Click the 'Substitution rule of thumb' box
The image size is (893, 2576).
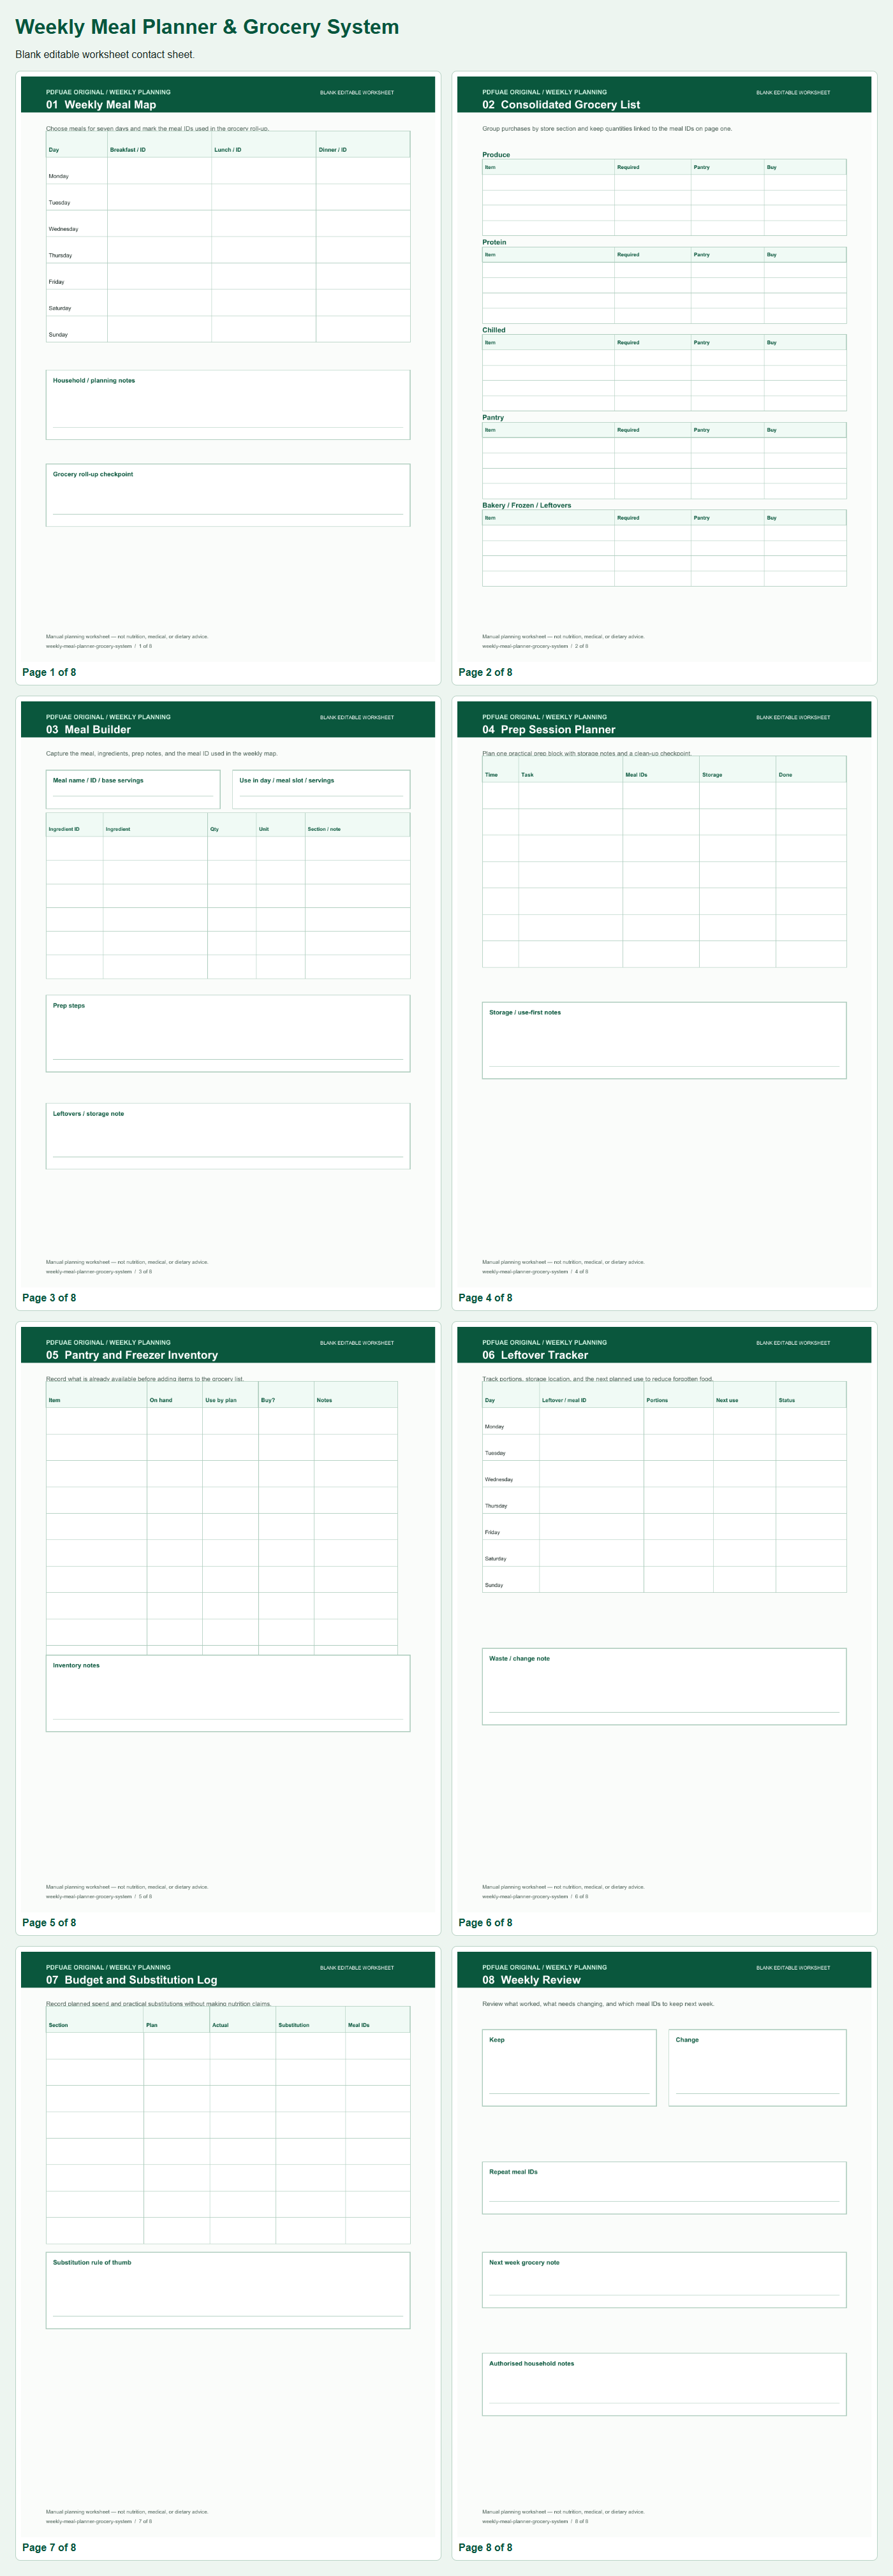tap(228, 2290)
